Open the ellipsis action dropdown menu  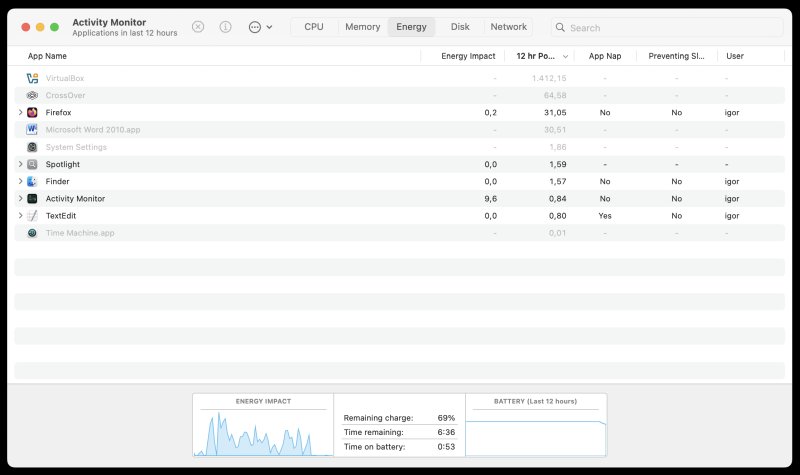point(260,27)
